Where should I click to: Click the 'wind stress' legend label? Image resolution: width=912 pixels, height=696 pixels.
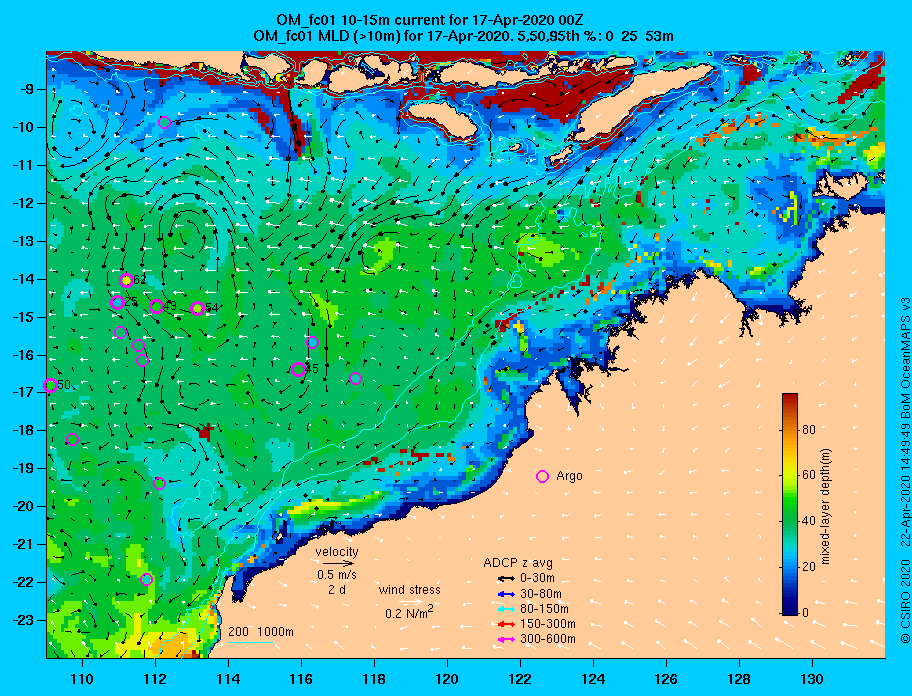409,590
